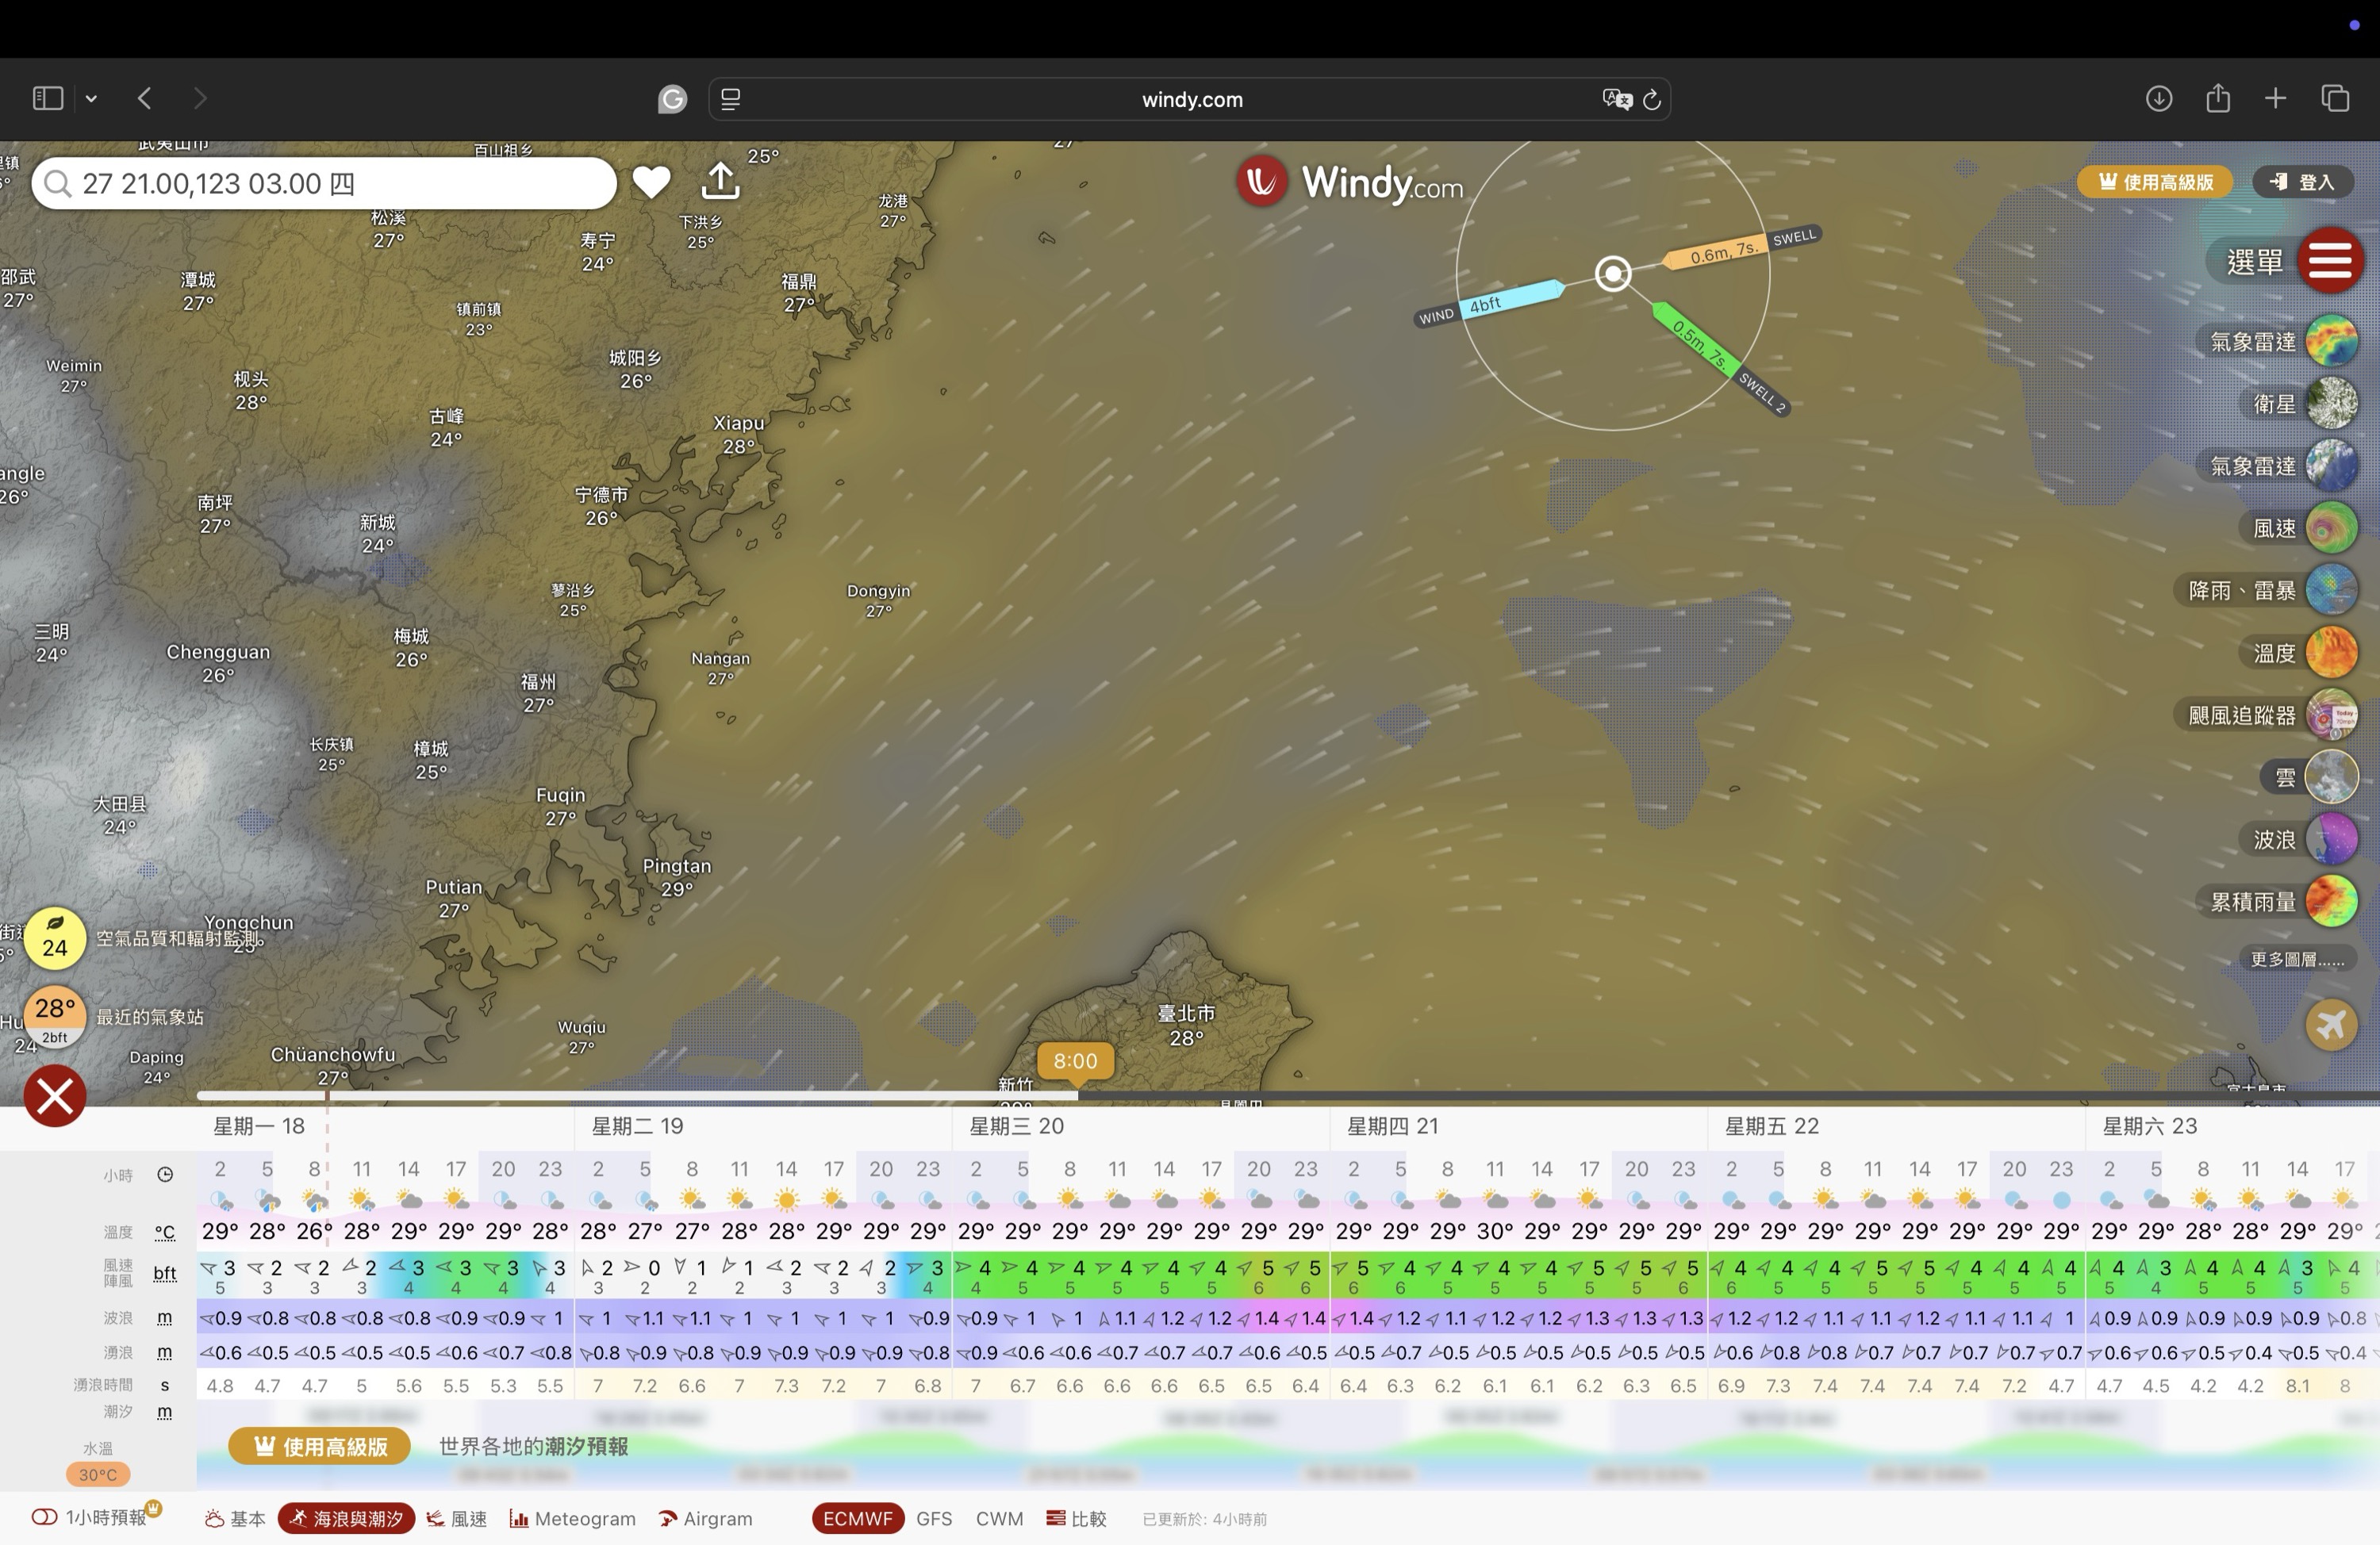Toggle 1小時預報 one-hour forecast switch

(x=44, y=1517)
